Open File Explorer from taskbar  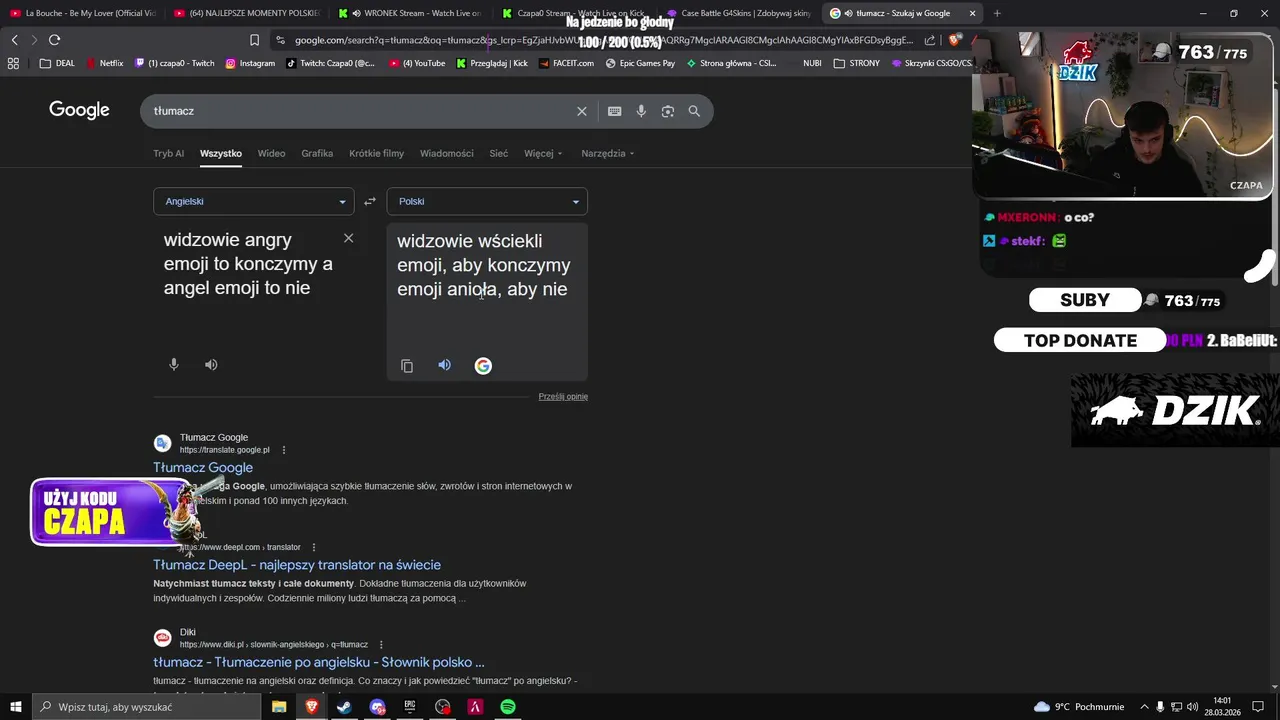point(279,707)
